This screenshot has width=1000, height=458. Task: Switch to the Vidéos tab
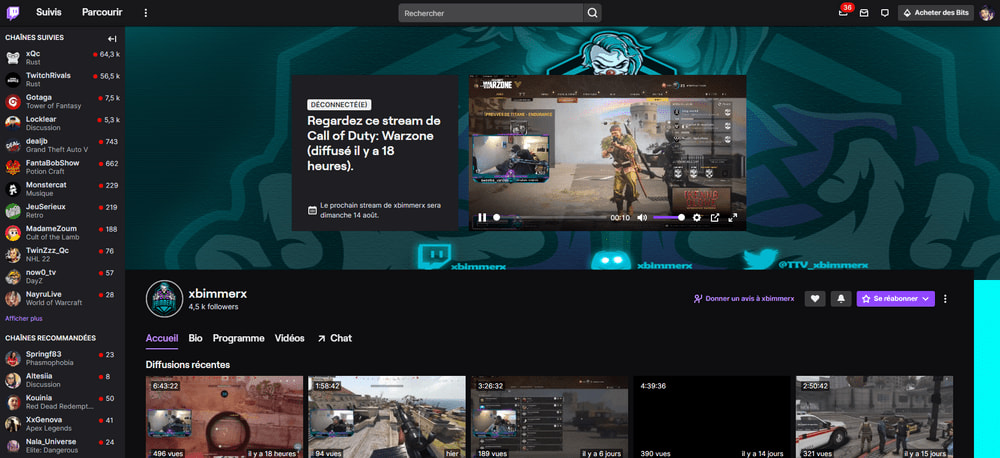tap(290, 338)
